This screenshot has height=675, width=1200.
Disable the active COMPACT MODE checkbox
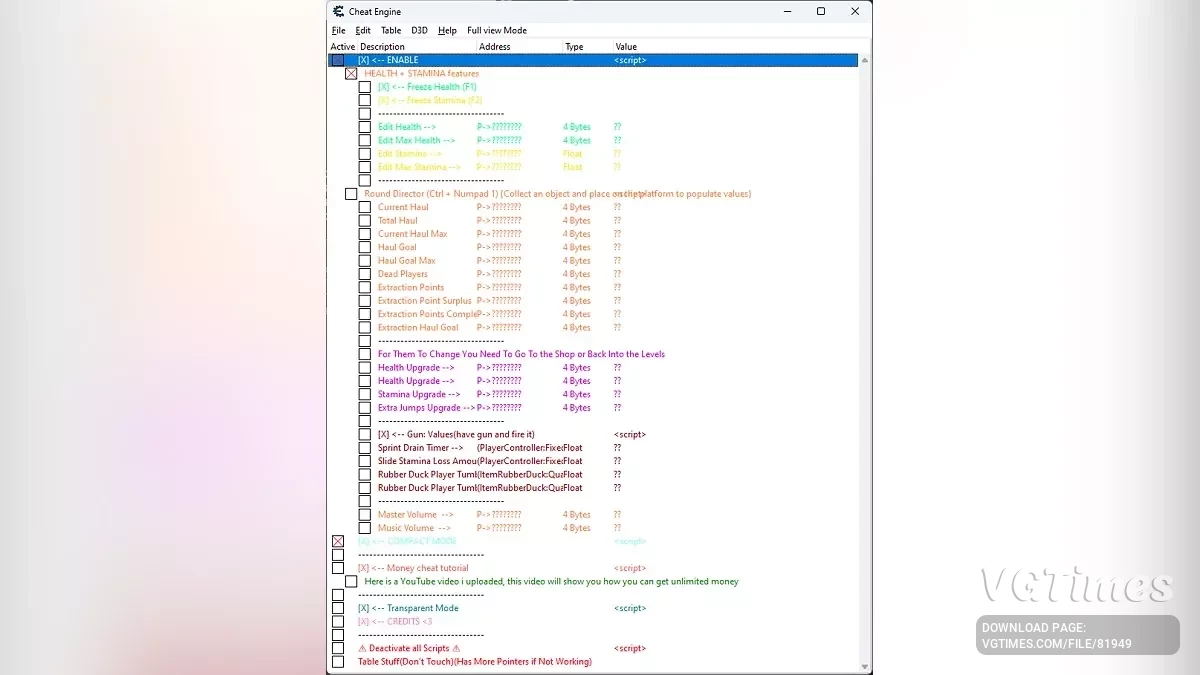(338, 540)
